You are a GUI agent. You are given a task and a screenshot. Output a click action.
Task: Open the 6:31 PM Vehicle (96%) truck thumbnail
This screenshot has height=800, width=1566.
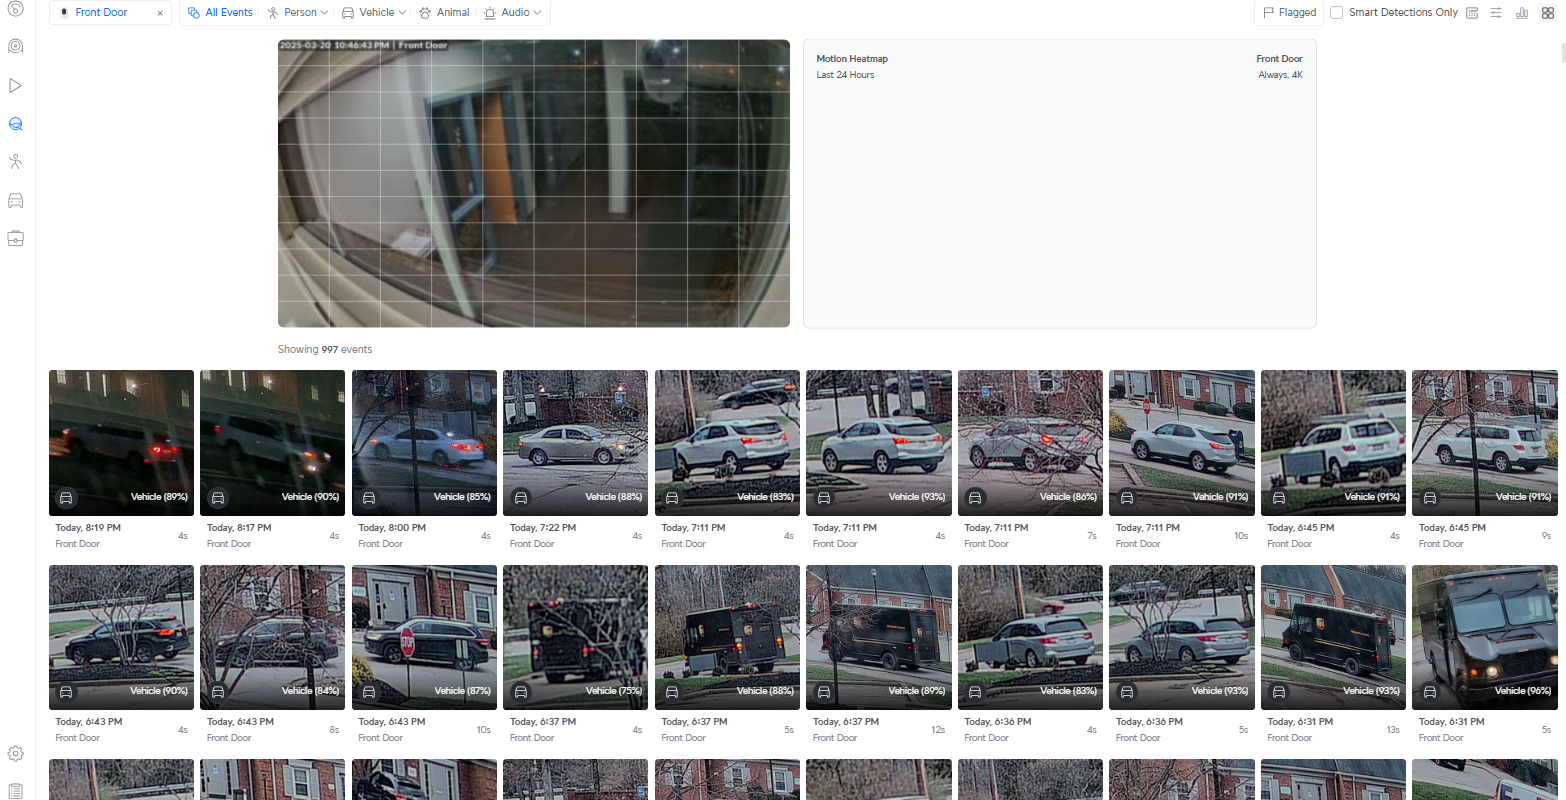click(1484, 637)
